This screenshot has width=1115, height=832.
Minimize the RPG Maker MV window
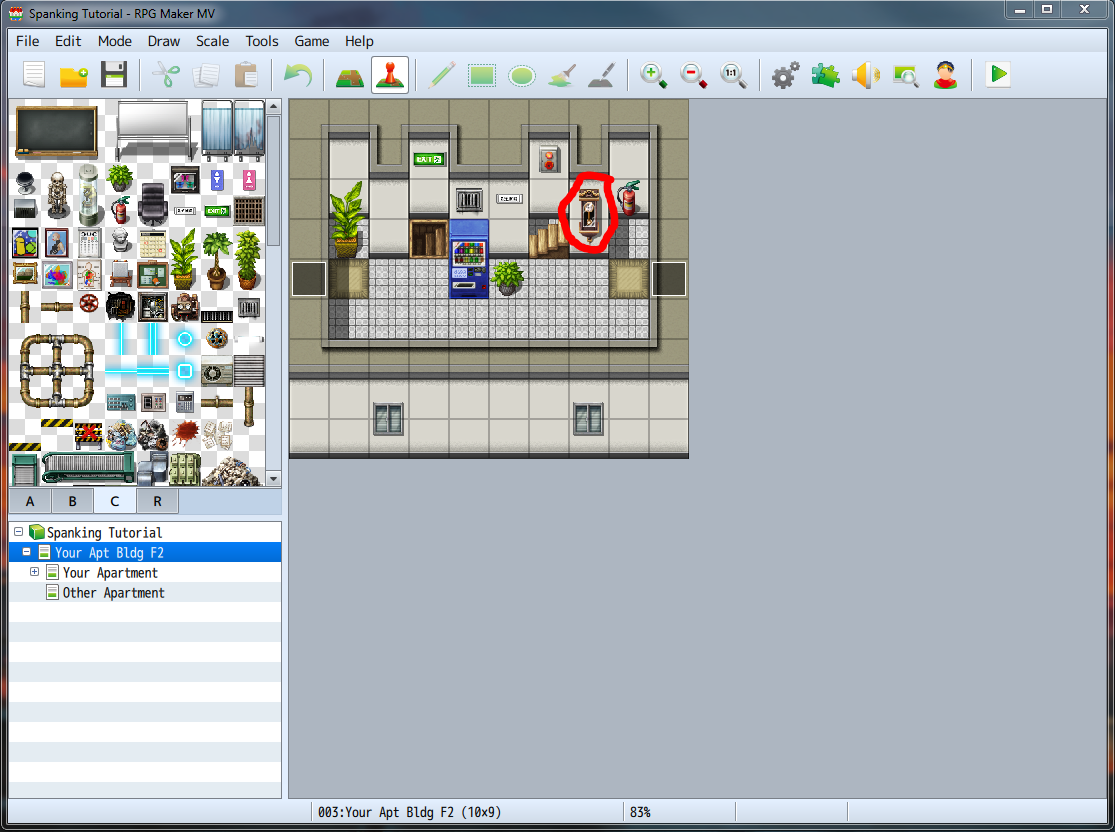1020,10
